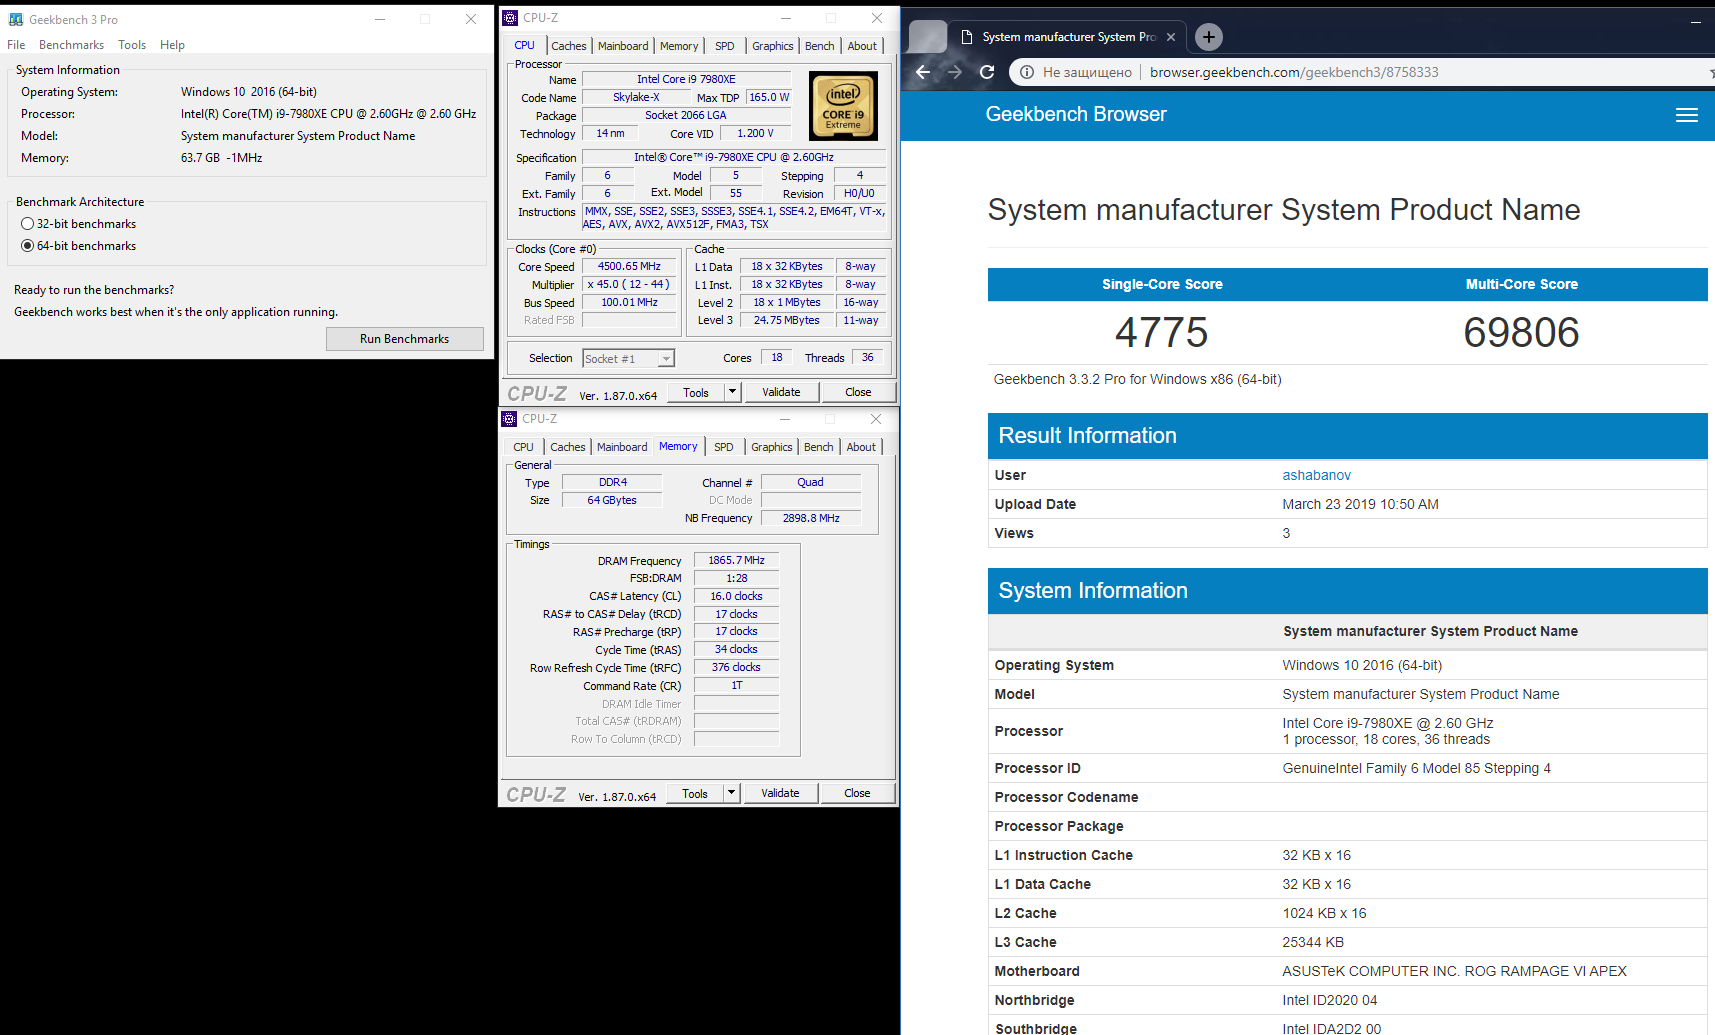Switch to Mainboard tab in upper CPU-Z
The height and width of the screenshot is (1035, 1715).
(623, 46)
